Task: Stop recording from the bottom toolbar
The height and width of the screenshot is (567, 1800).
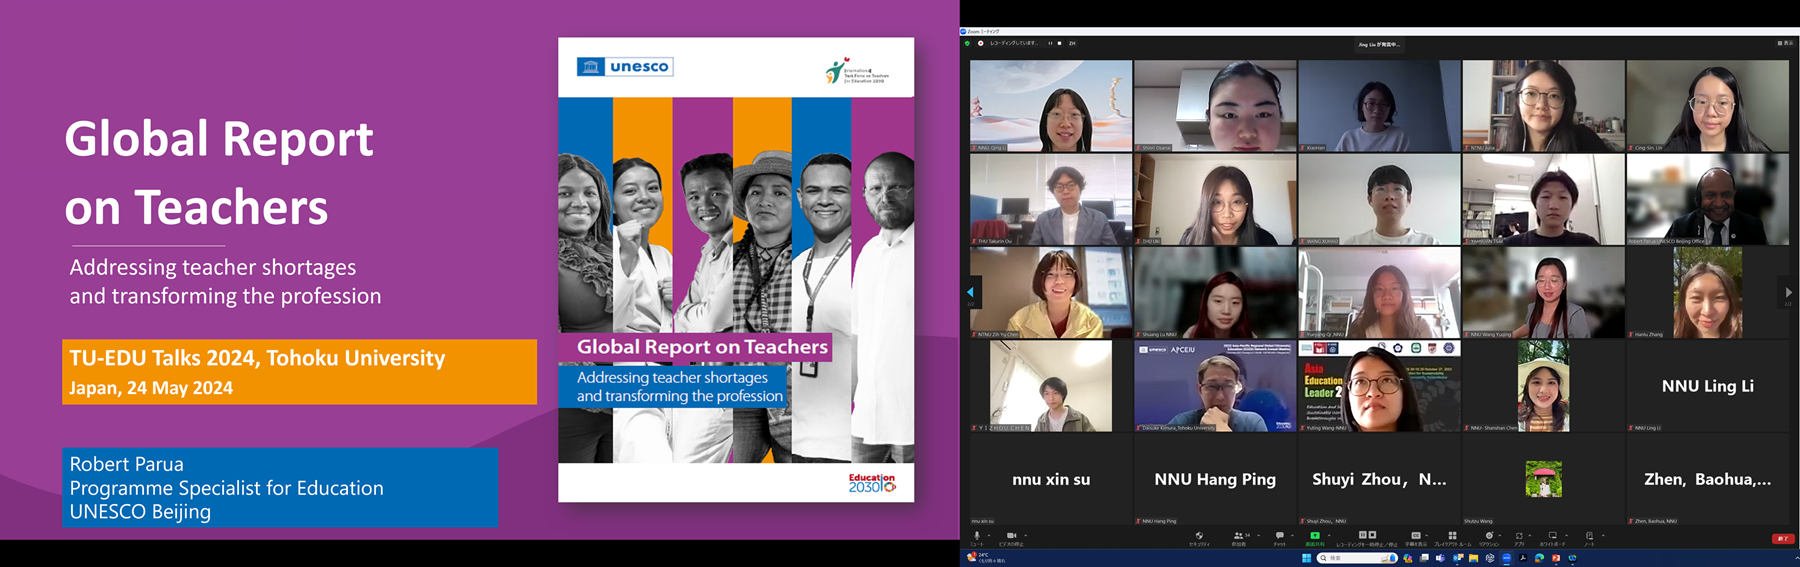Action: click(x=1372, y=535)
